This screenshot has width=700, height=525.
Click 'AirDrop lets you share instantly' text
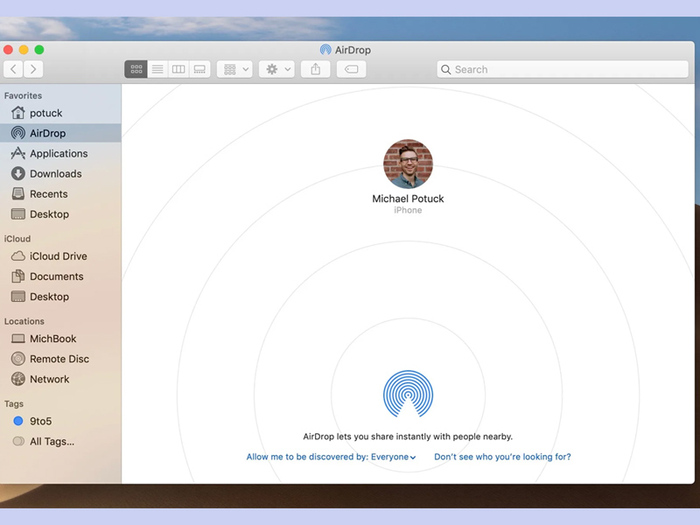coord(408,437)
